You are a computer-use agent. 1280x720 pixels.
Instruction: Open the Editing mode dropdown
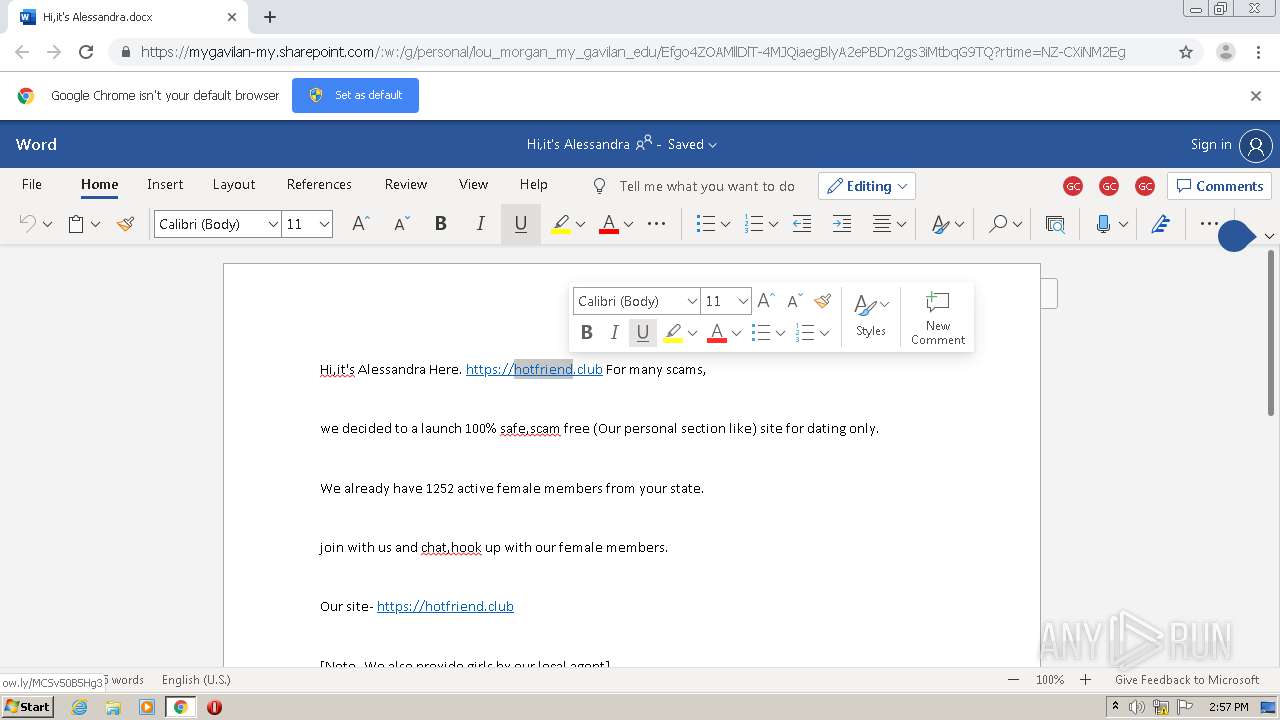[866, 186]
